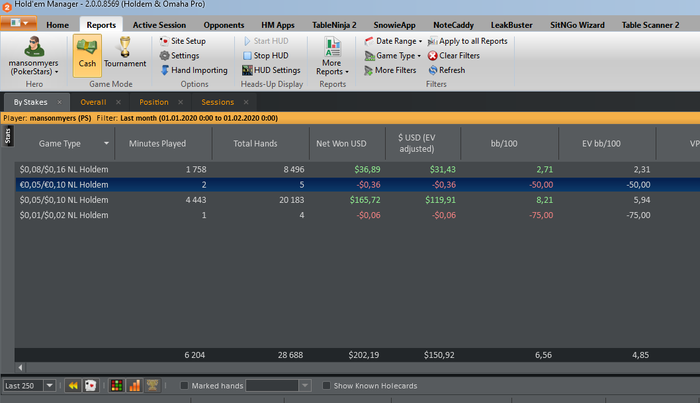700x403 pixels.
Task: Close the Overall report tab
Action: [x=118, y=102]
